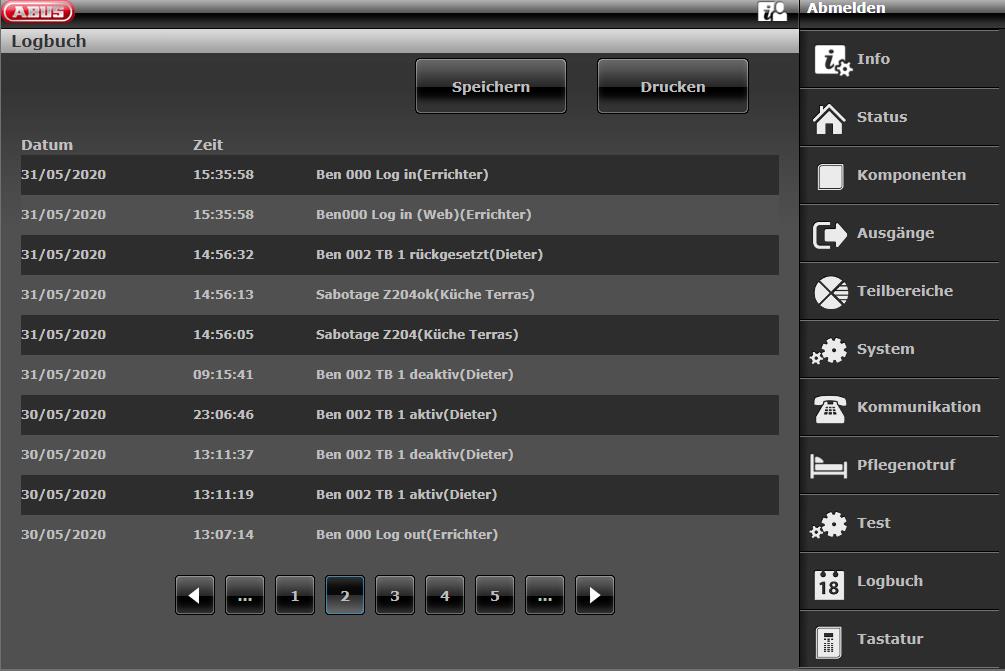This screenshot has width=1005, height=671.
Task: Select the Komponenten square icon
Action: (x=830, y=177)
